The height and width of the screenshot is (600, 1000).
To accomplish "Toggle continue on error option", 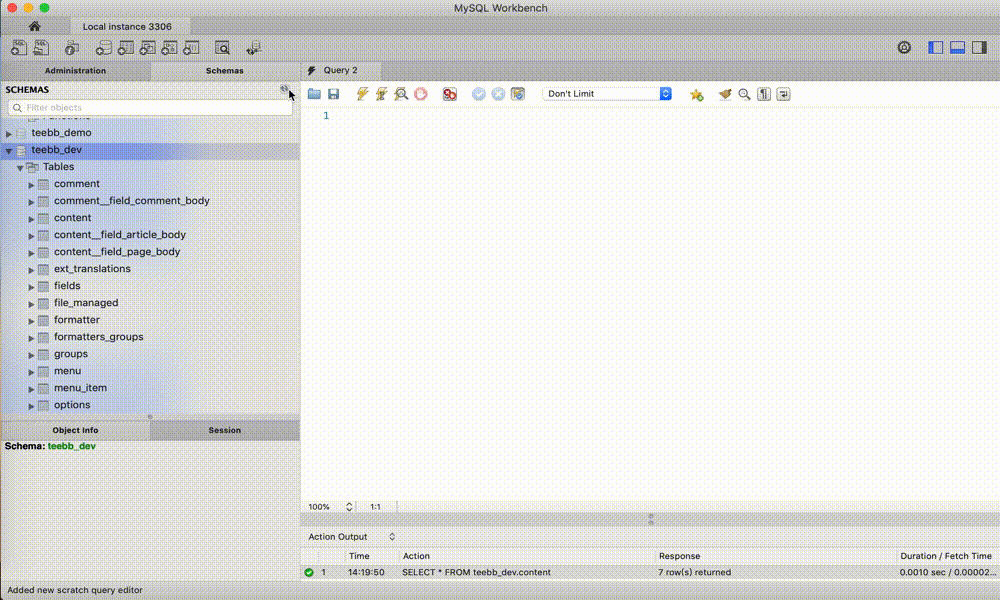I will [x=450, y=94].
